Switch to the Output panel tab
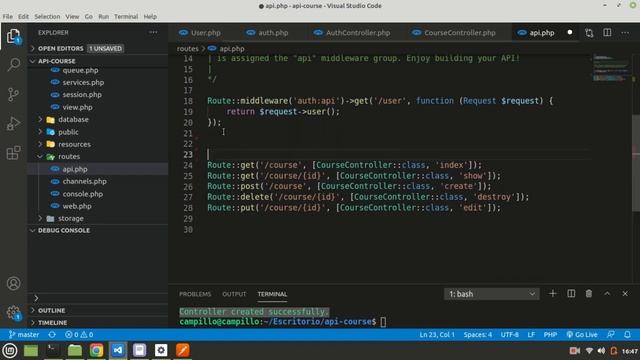 [234, 294]
